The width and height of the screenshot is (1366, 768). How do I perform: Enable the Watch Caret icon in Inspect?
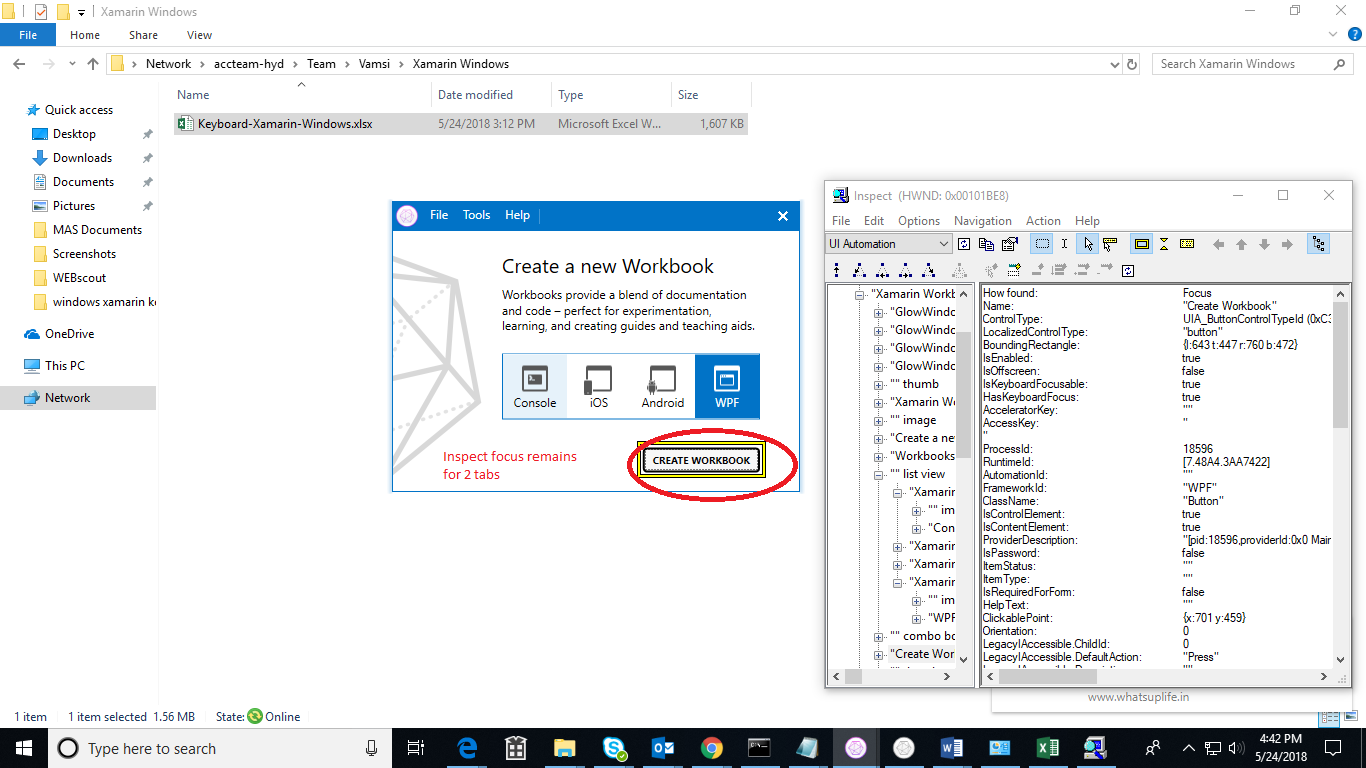click(x=1065, y=243)
